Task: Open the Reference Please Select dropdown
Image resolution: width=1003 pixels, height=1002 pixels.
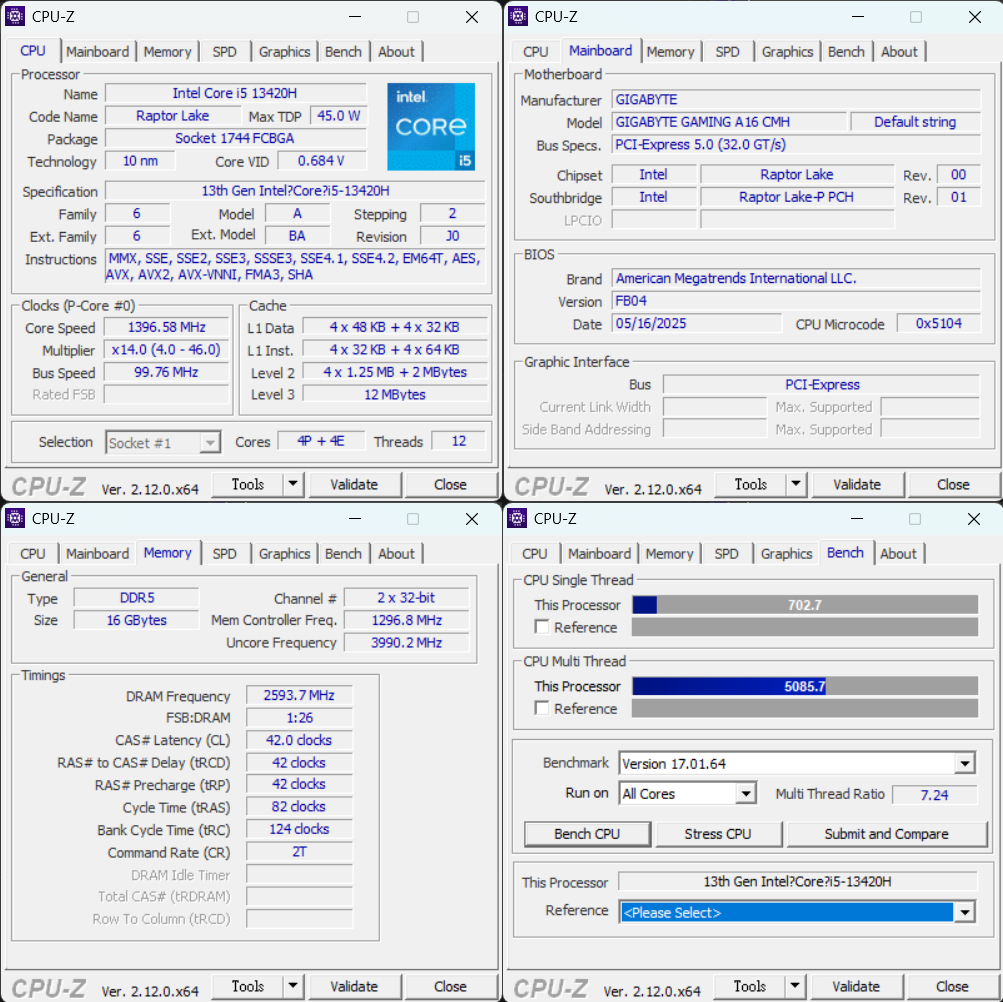Action: (x=964, y=912)
